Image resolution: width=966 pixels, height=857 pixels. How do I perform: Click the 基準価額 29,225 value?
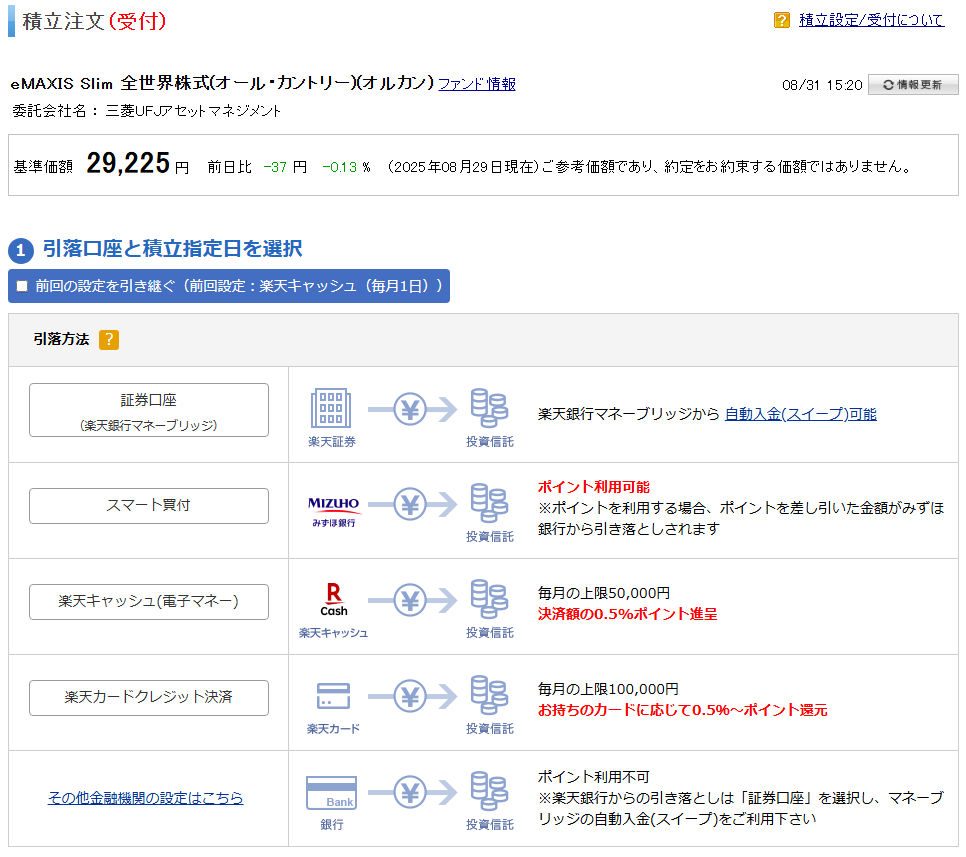click(128, 164)
